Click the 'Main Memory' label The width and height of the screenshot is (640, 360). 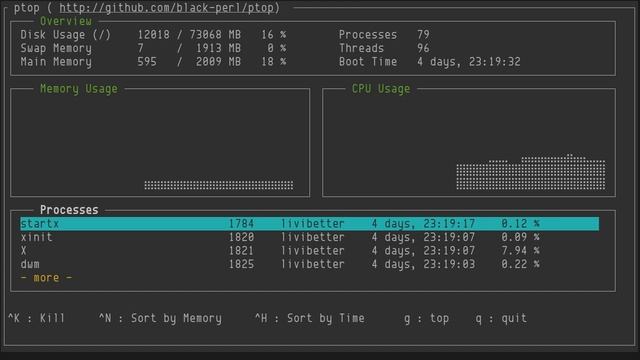(x=56, y=62)
